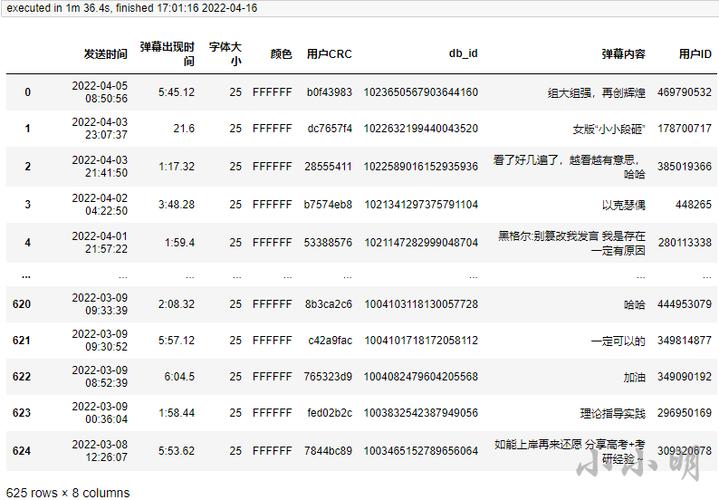Click the 弹幕出现时间 column header

[167, 54]
